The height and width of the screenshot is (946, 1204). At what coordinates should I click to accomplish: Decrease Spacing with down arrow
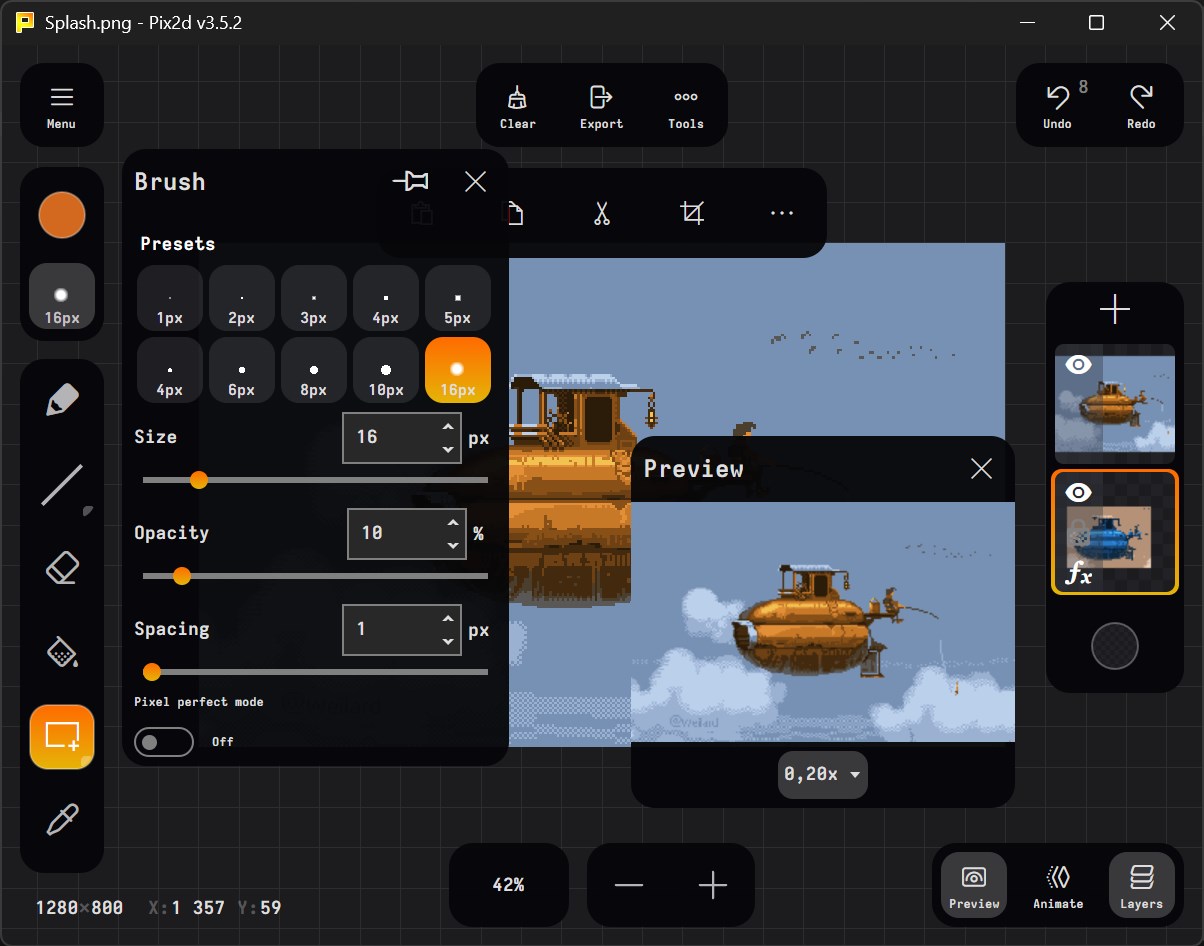[x=448, y=641]
